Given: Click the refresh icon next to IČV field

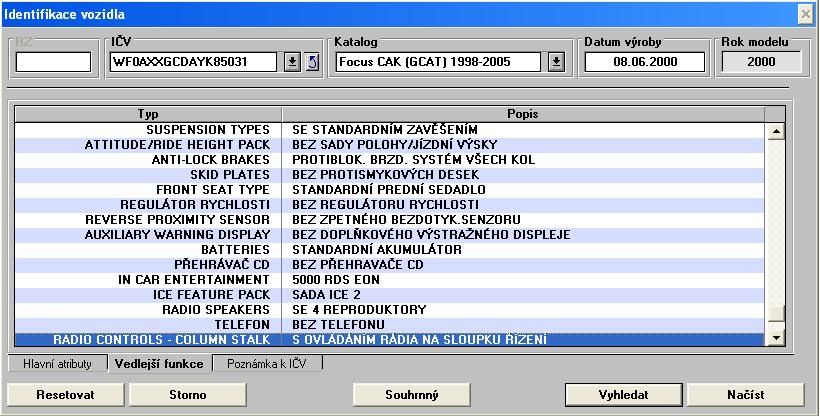Looking at the screenshot, I should [311, 62].
